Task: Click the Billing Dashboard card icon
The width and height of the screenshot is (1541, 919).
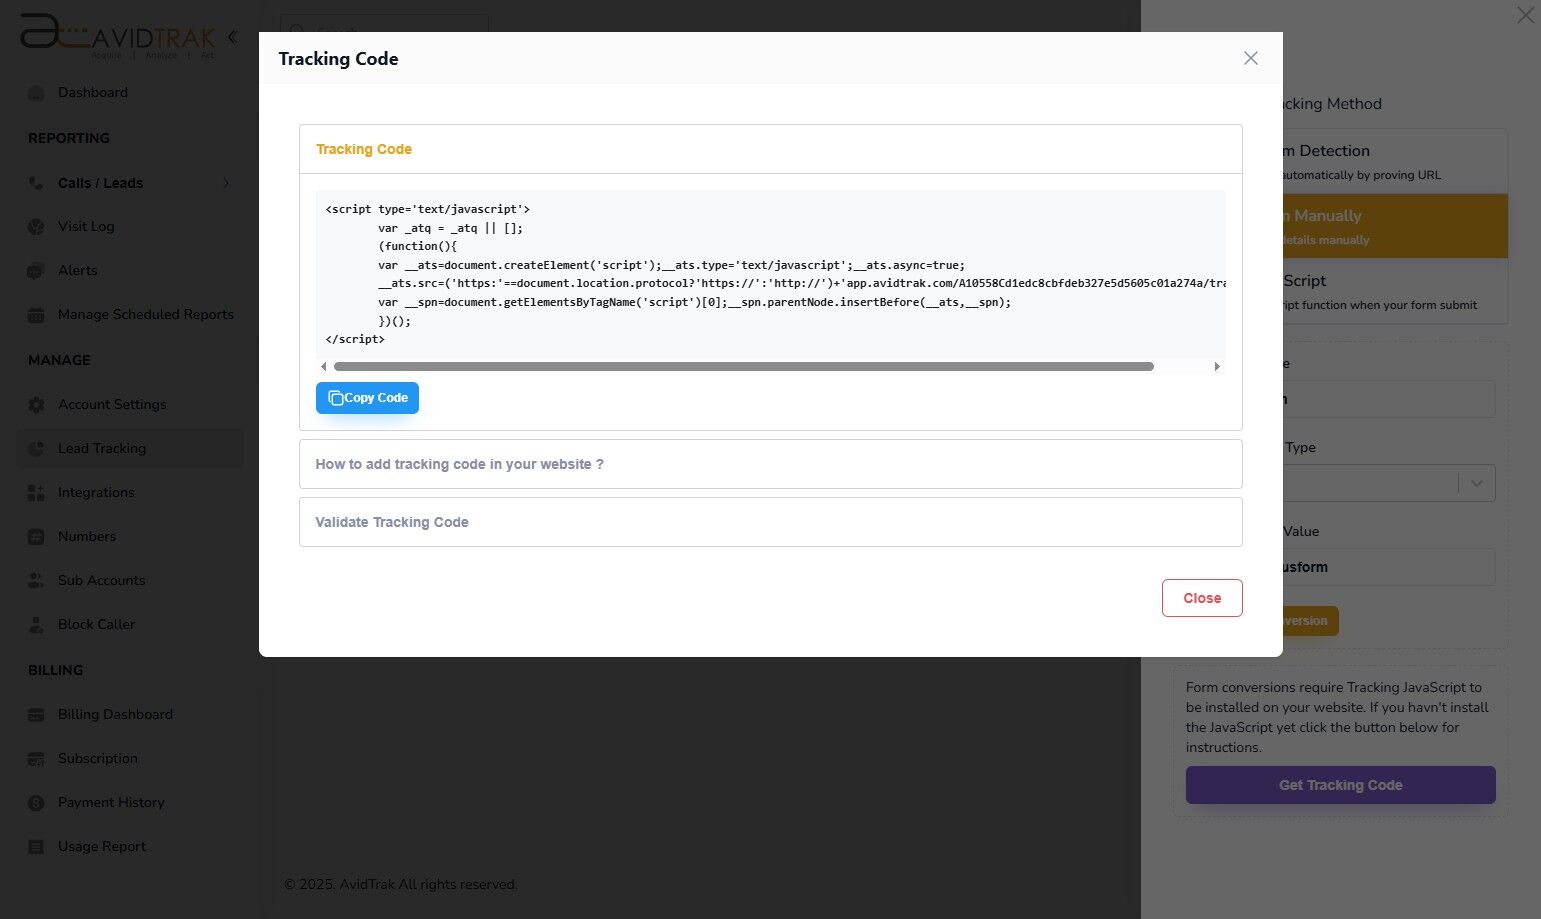Action: (36, 715)
